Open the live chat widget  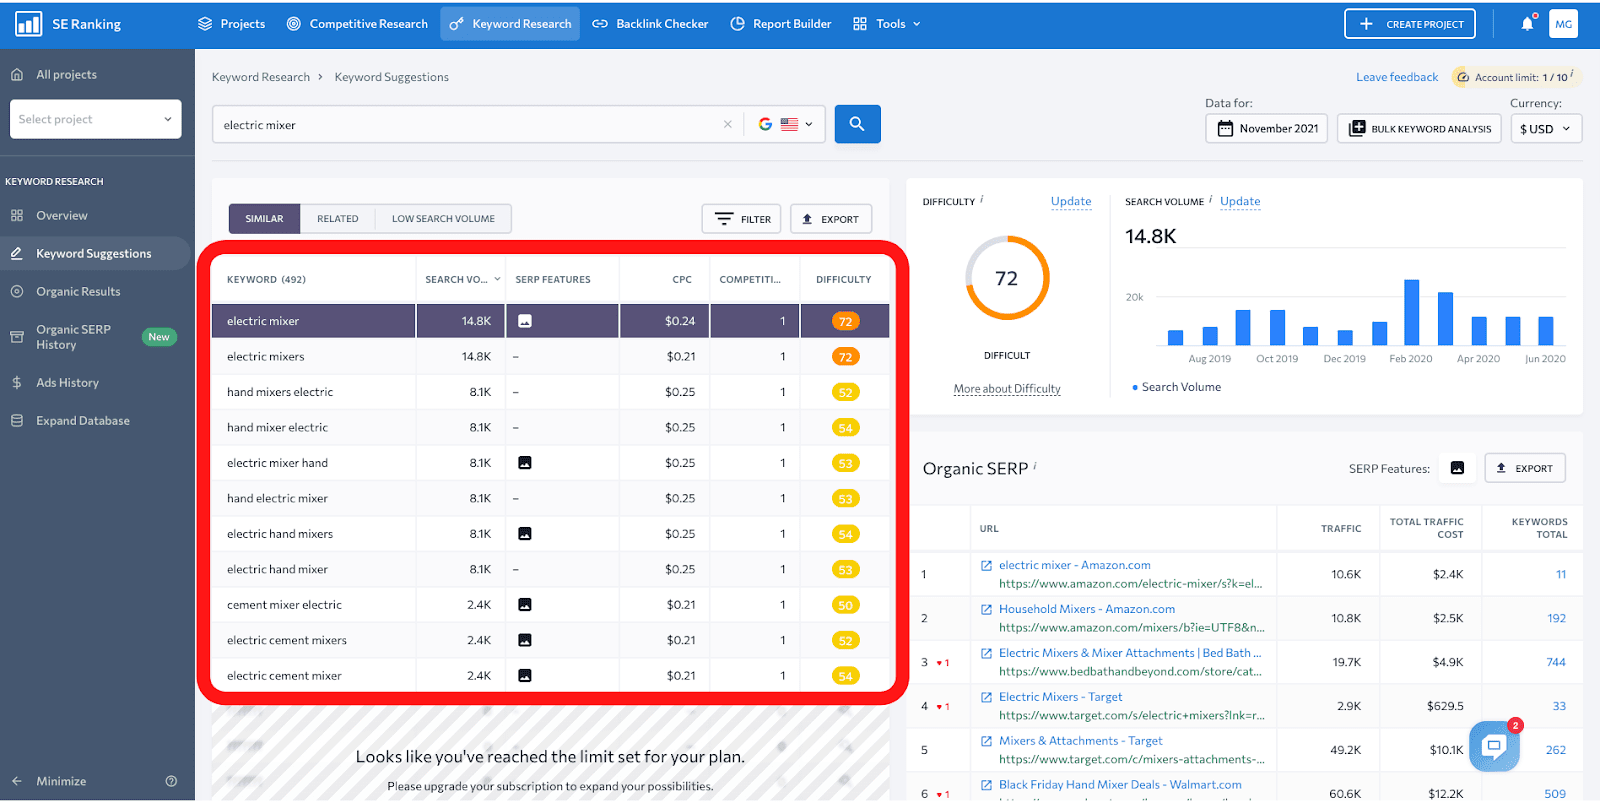[1494, 746]
